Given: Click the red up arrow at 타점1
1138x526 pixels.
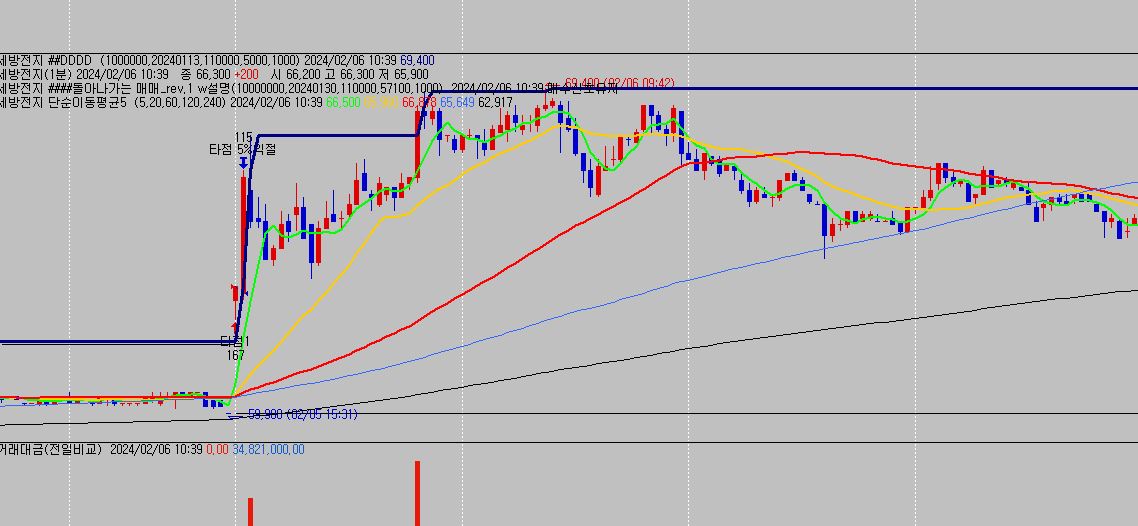Looking at the screenshot, I should (235, 326).
